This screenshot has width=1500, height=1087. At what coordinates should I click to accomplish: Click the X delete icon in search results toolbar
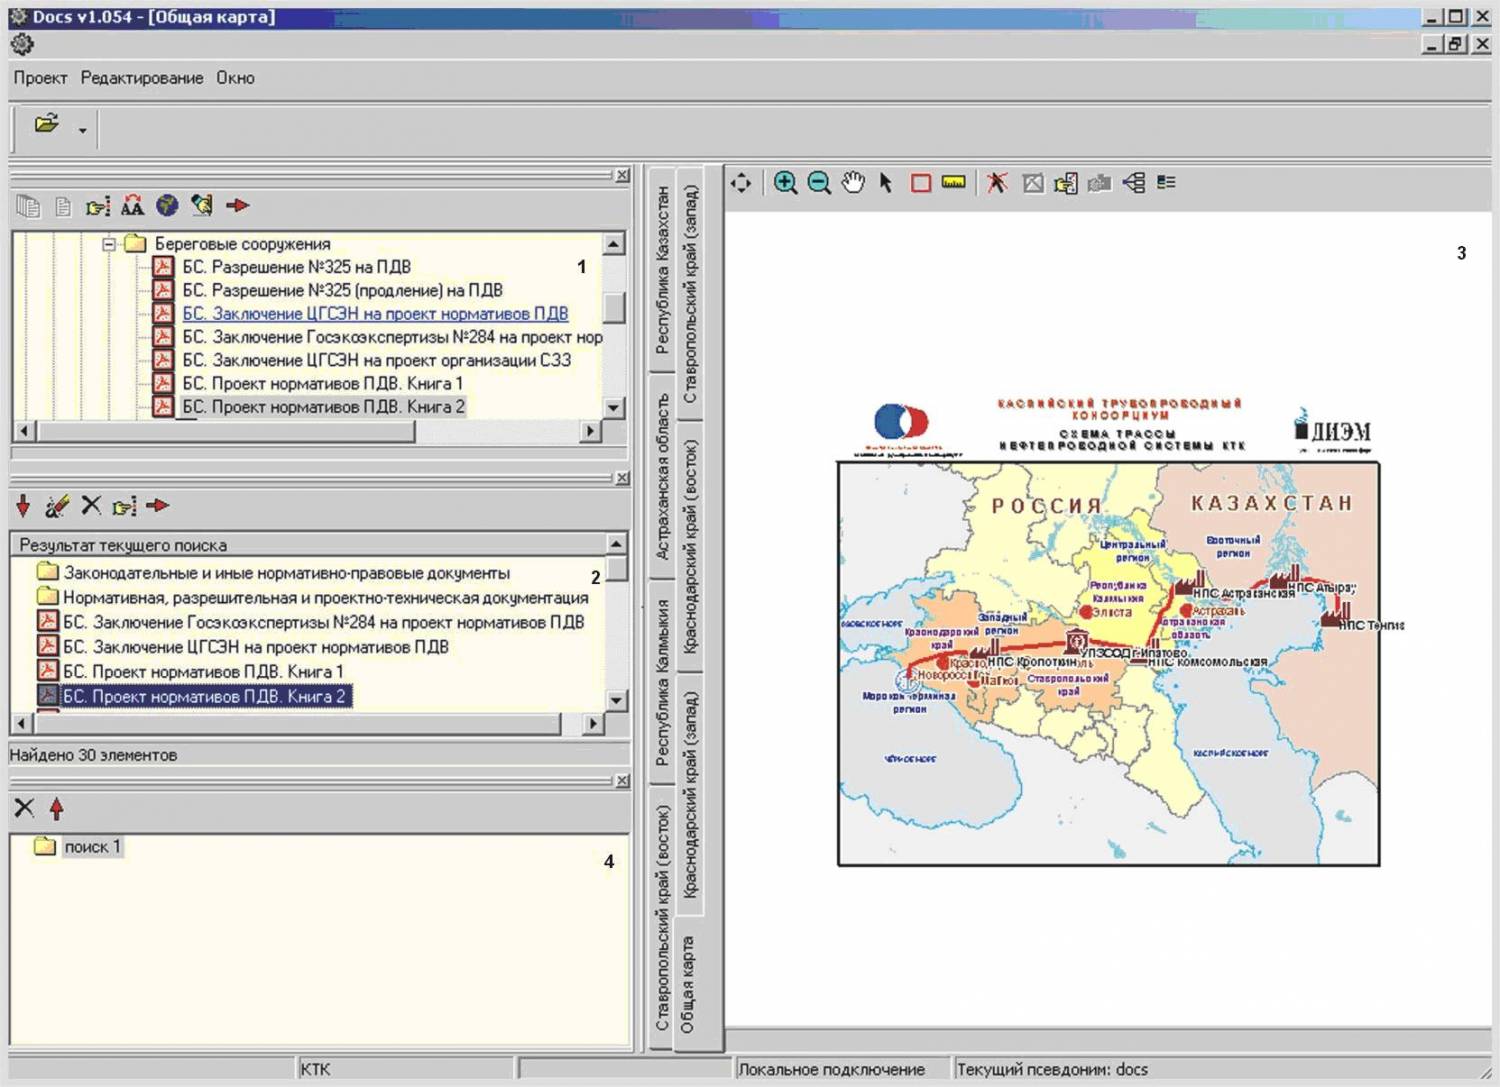pos(91,505)
